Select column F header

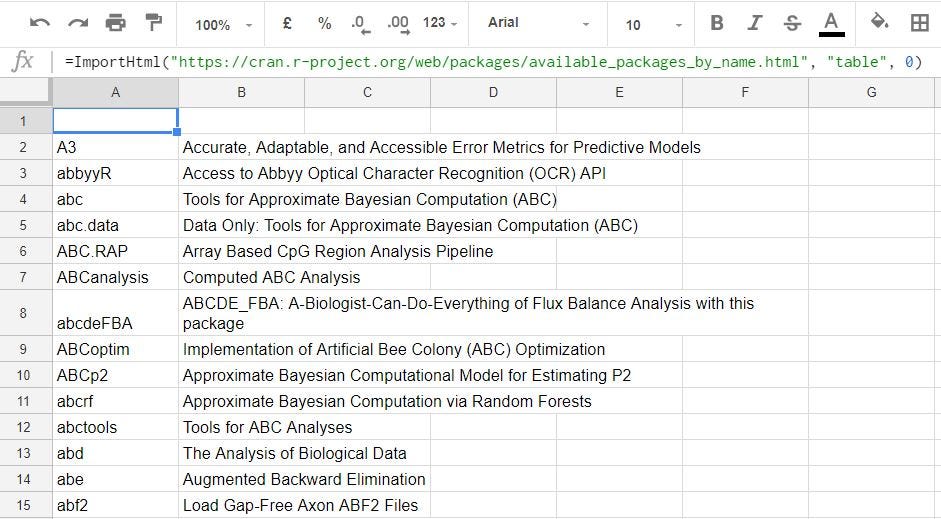click(745, 92)
